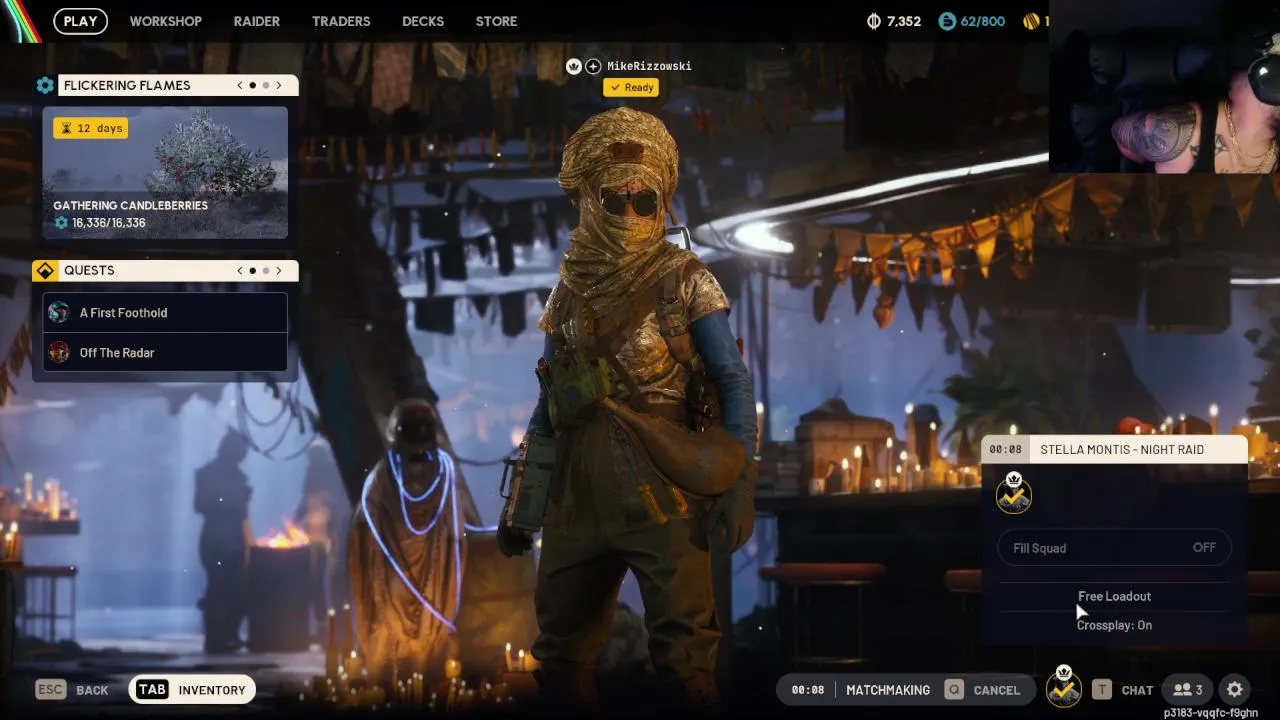
Task: Open the Off The Radar quest
Action: point(165,352)
